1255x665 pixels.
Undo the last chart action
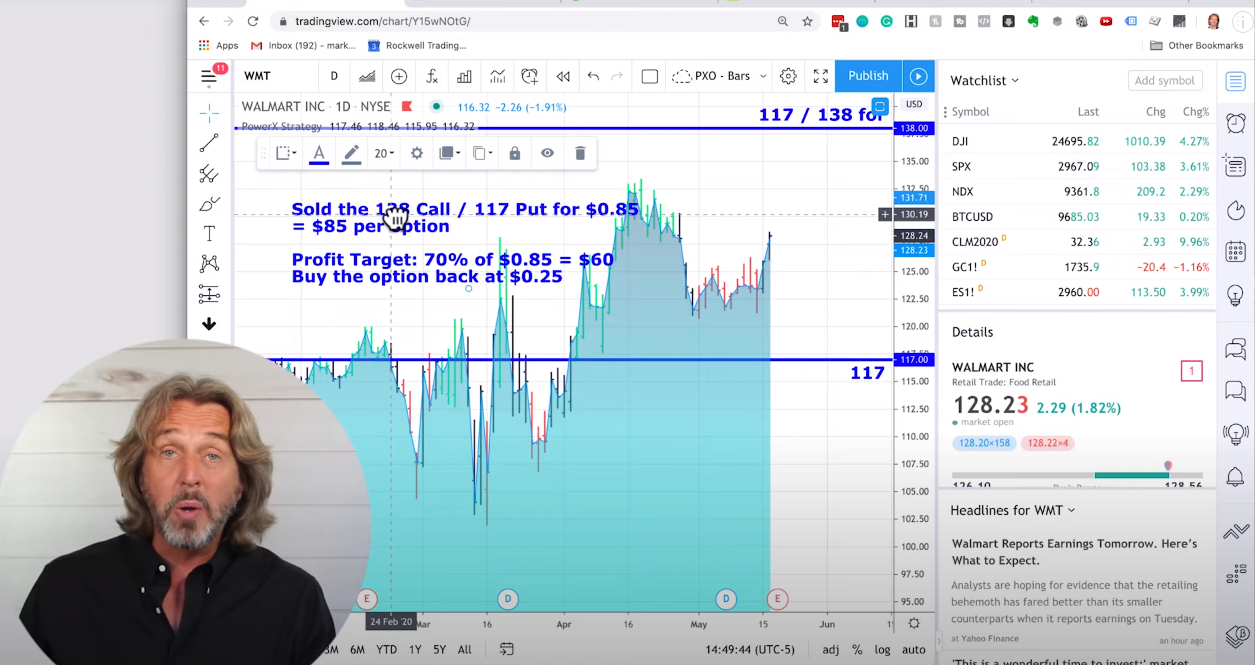593,76
